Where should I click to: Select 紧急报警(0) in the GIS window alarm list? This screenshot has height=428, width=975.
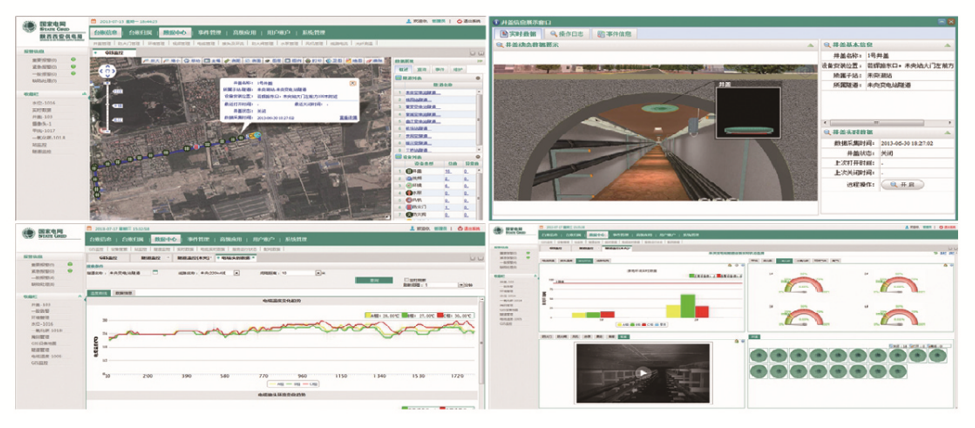[x=45, y=67]
